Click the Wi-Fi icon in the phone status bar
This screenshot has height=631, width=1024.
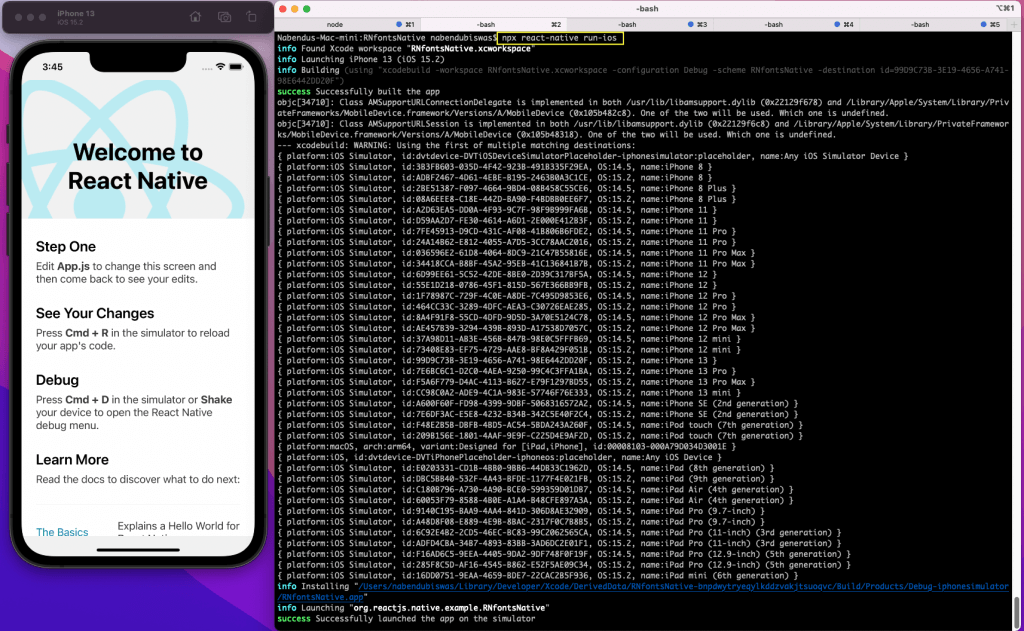(x=221, y=67)
